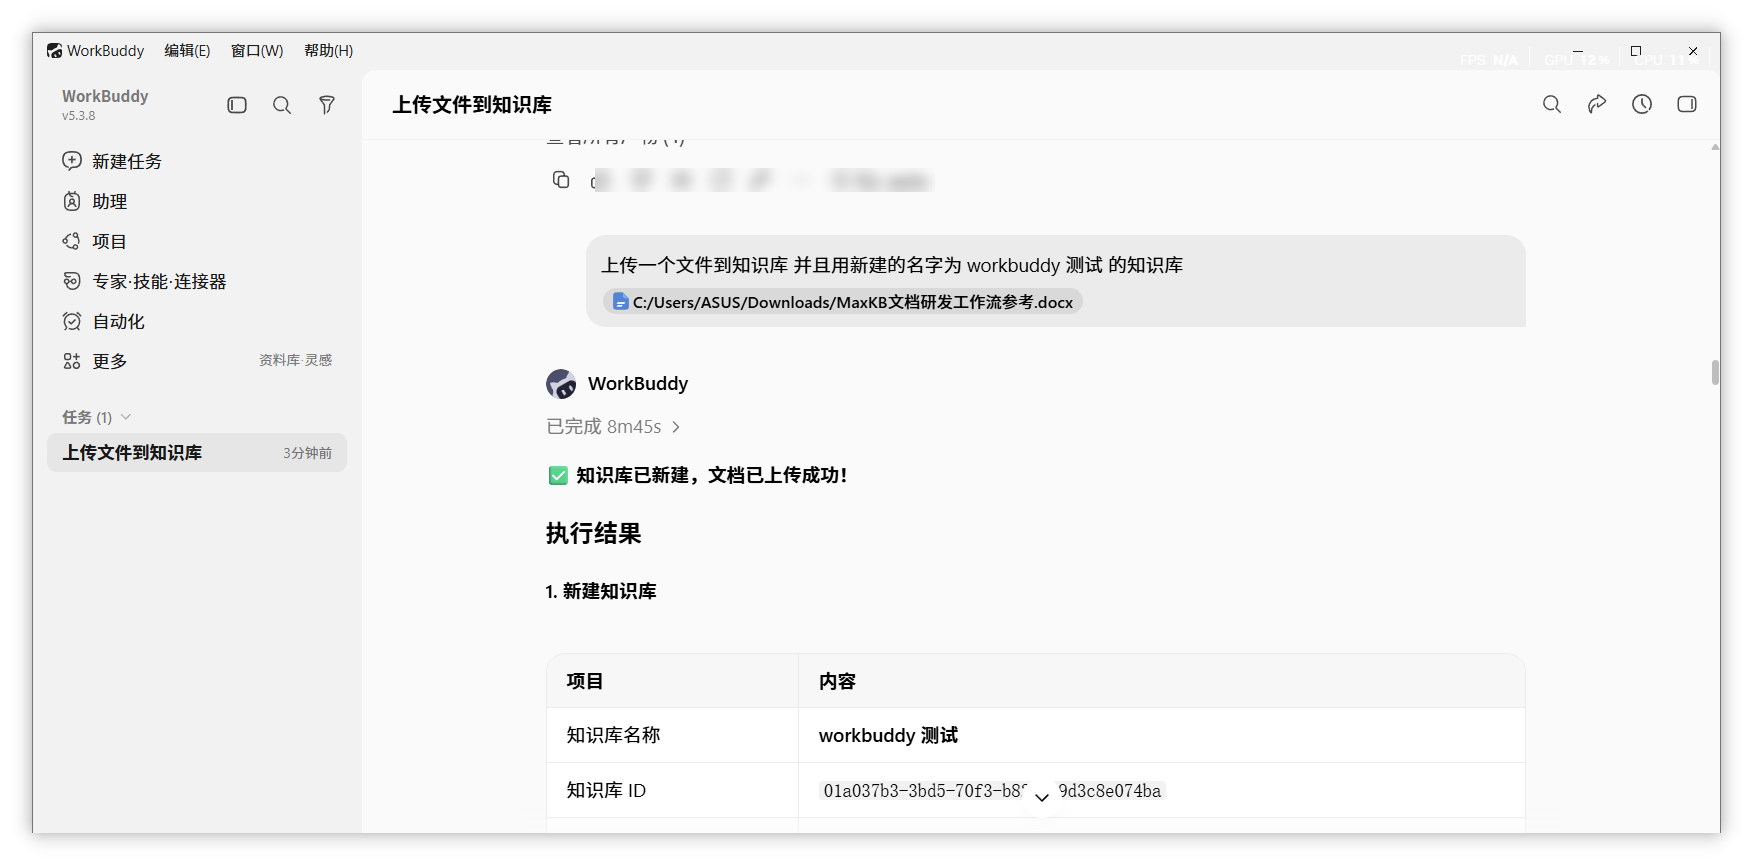Click the vertical scrollbar thumb
This screenshot has width=1753, height=865.
[x=1715, y=372]
